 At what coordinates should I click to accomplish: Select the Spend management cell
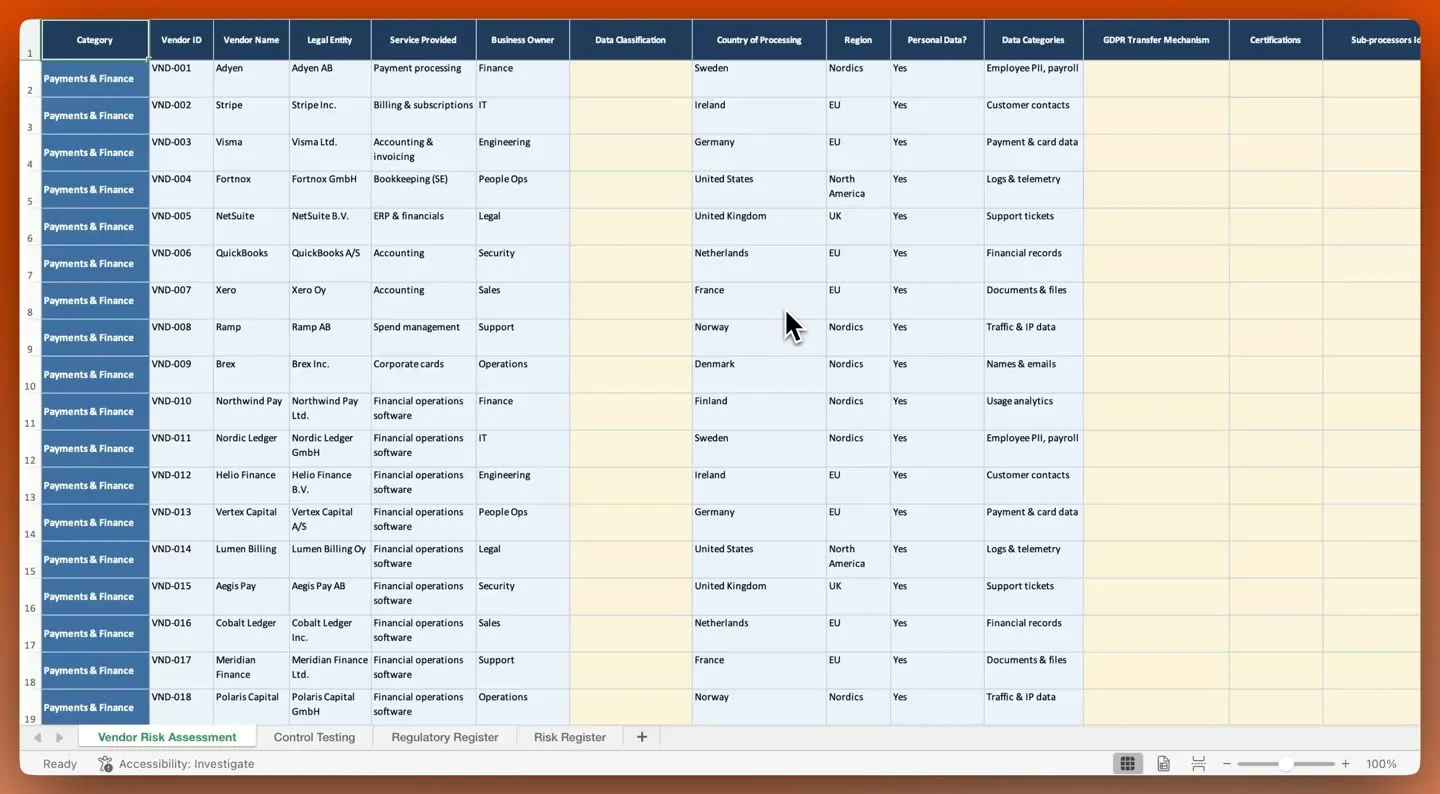(x=423, y=338)
